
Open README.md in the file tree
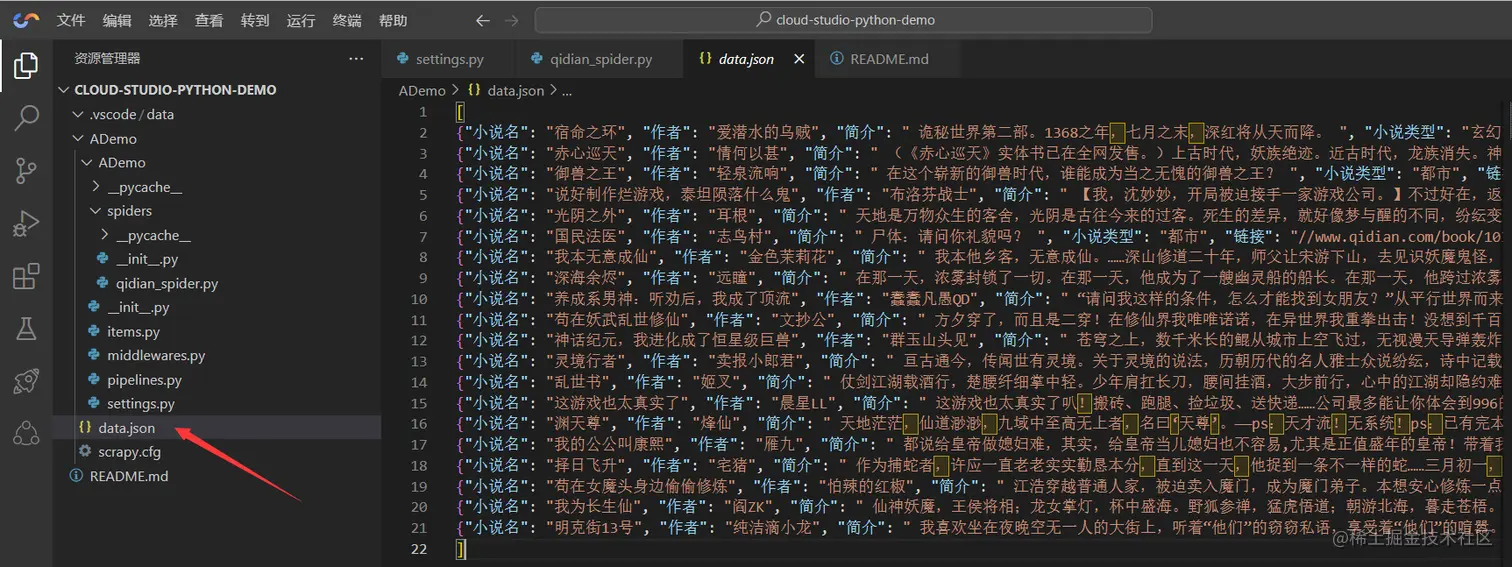click(217, 476)
